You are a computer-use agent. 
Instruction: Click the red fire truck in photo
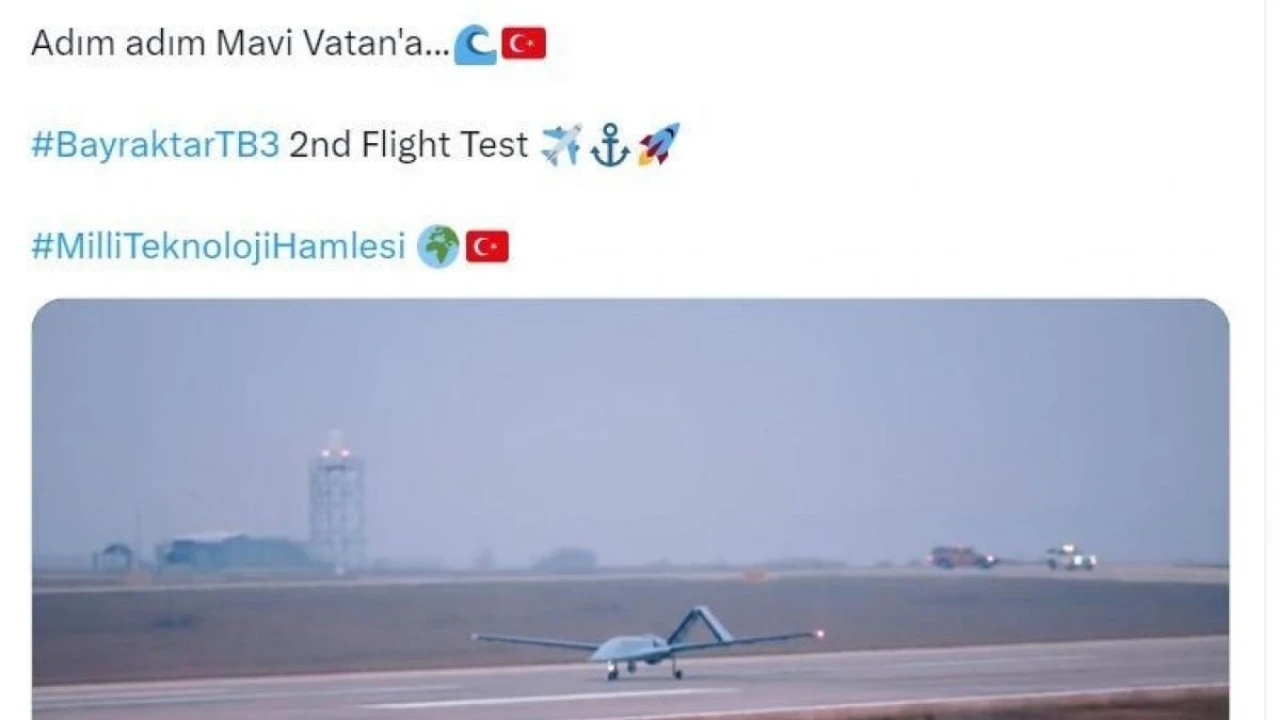coord(962,557)
